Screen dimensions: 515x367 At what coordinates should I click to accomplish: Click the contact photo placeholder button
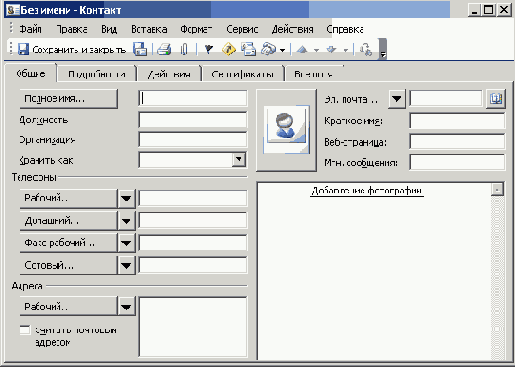click(286, 130)
